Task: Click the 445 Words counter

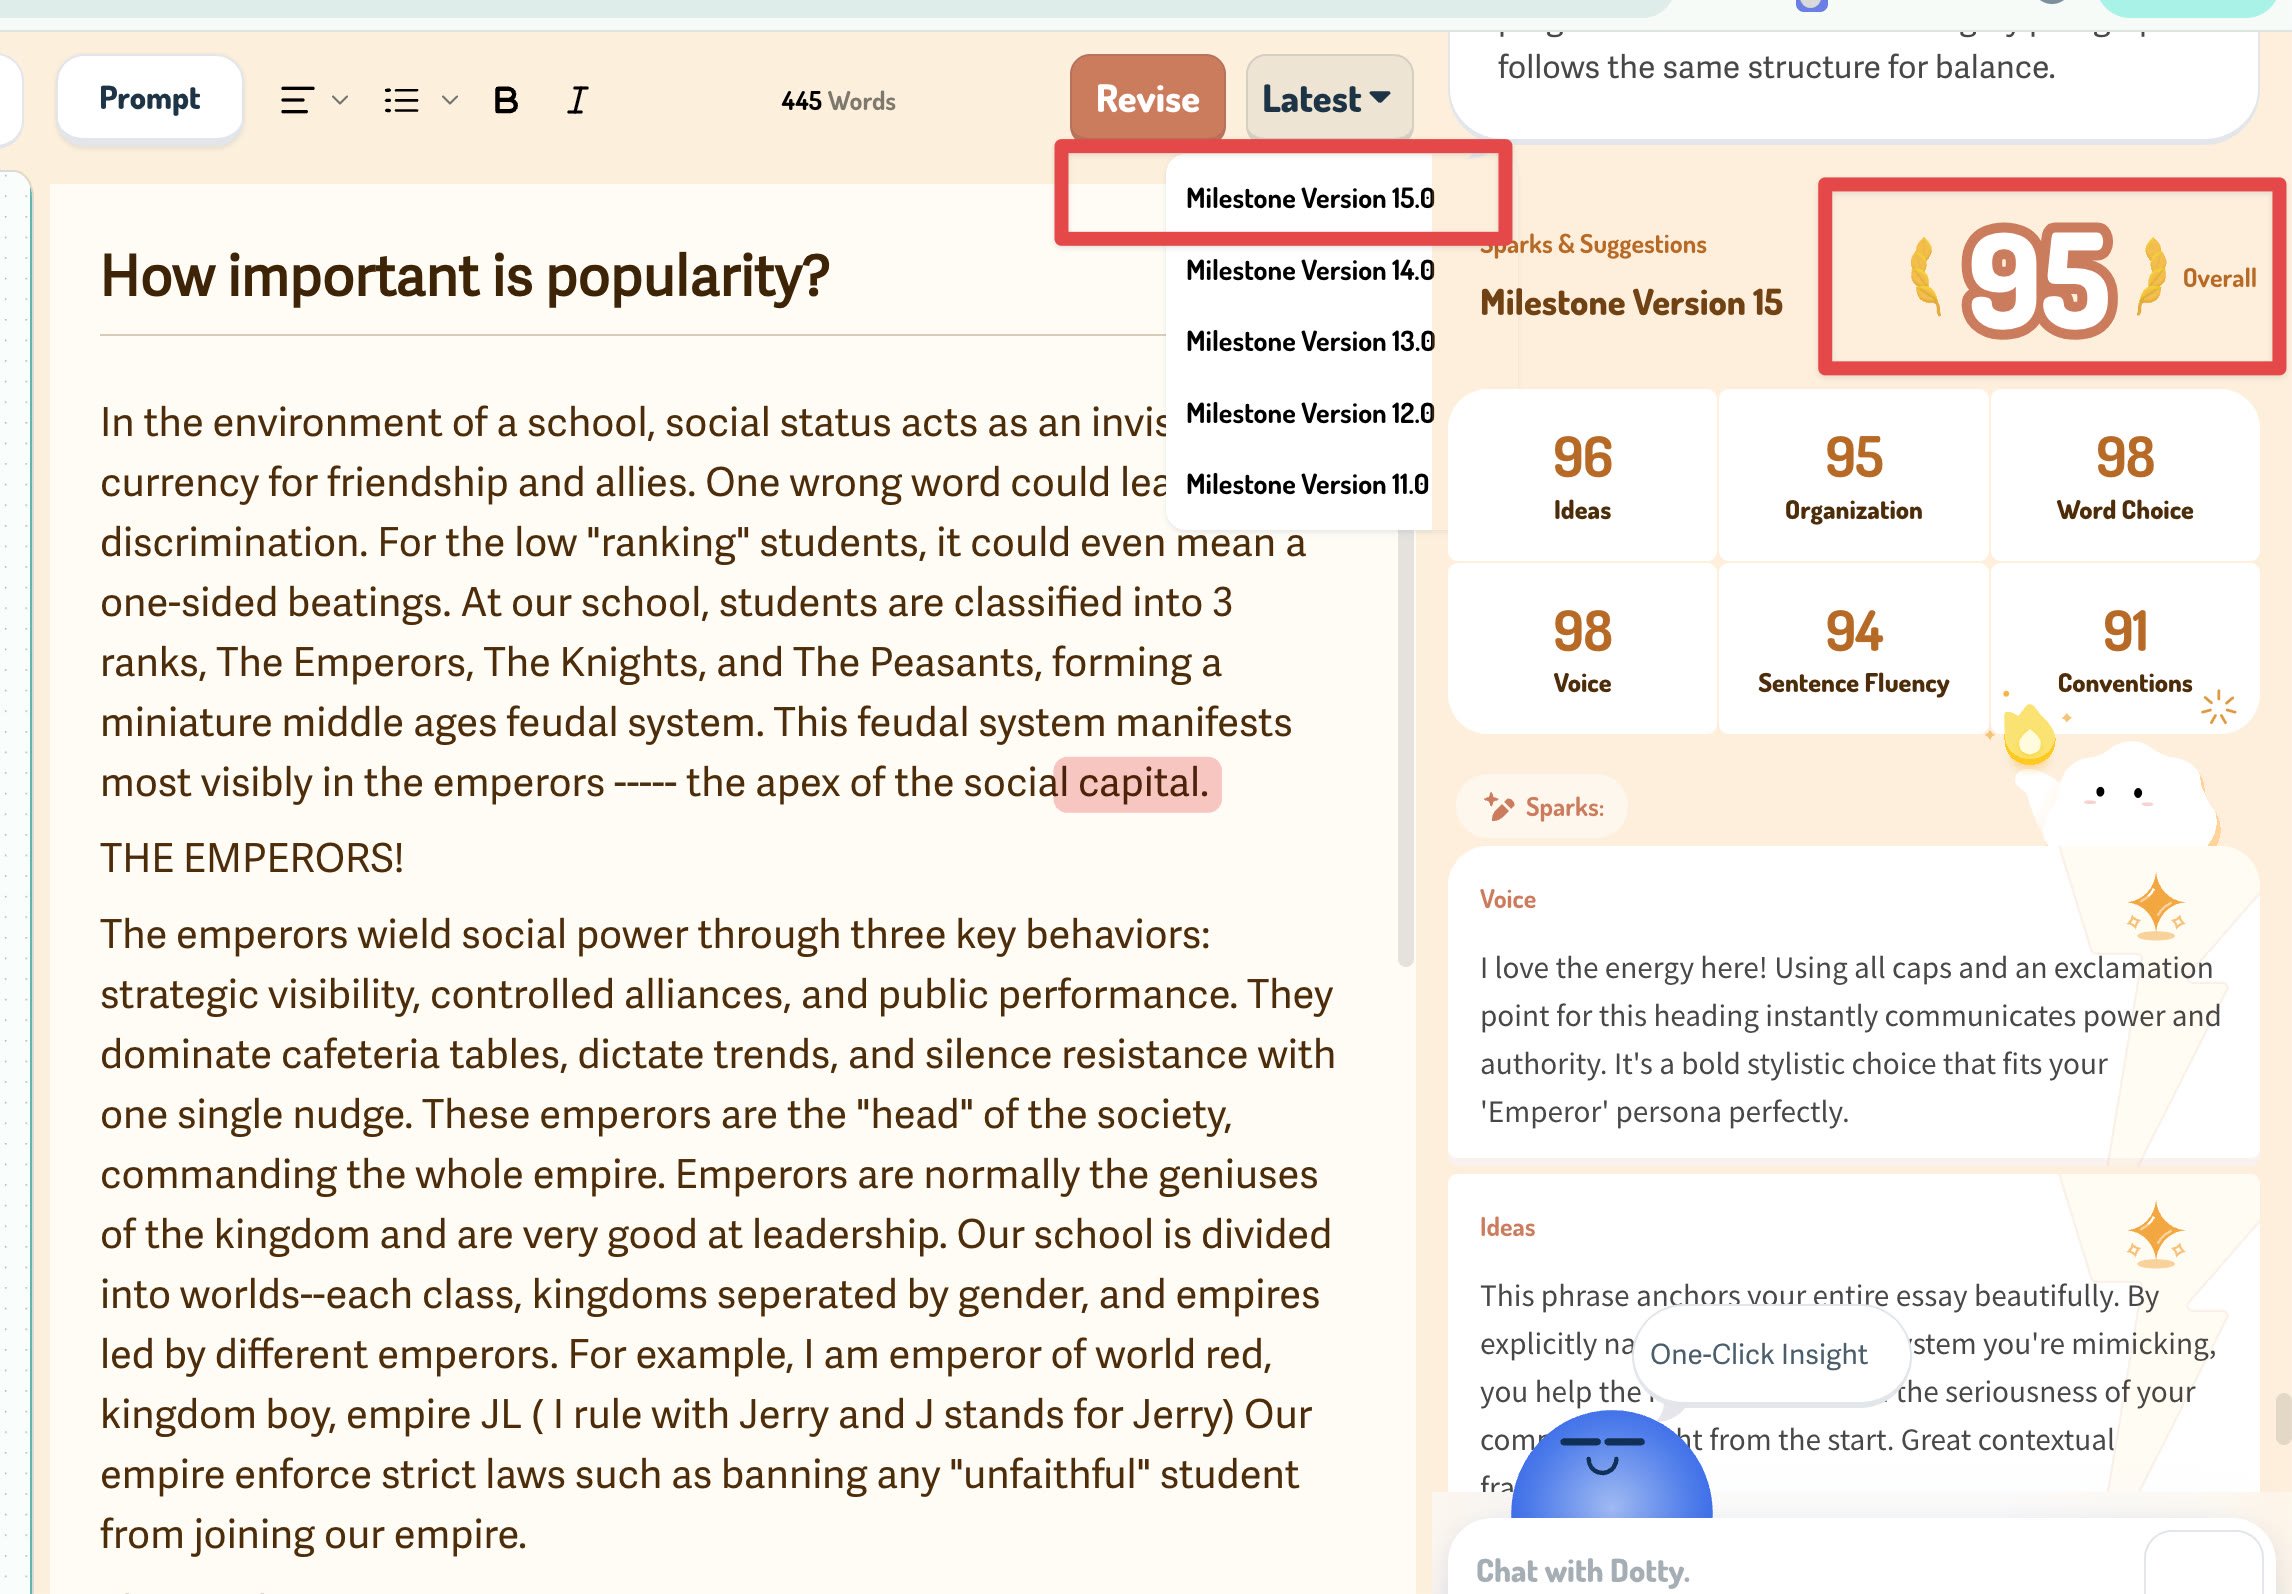Action: tap(838, 101)
